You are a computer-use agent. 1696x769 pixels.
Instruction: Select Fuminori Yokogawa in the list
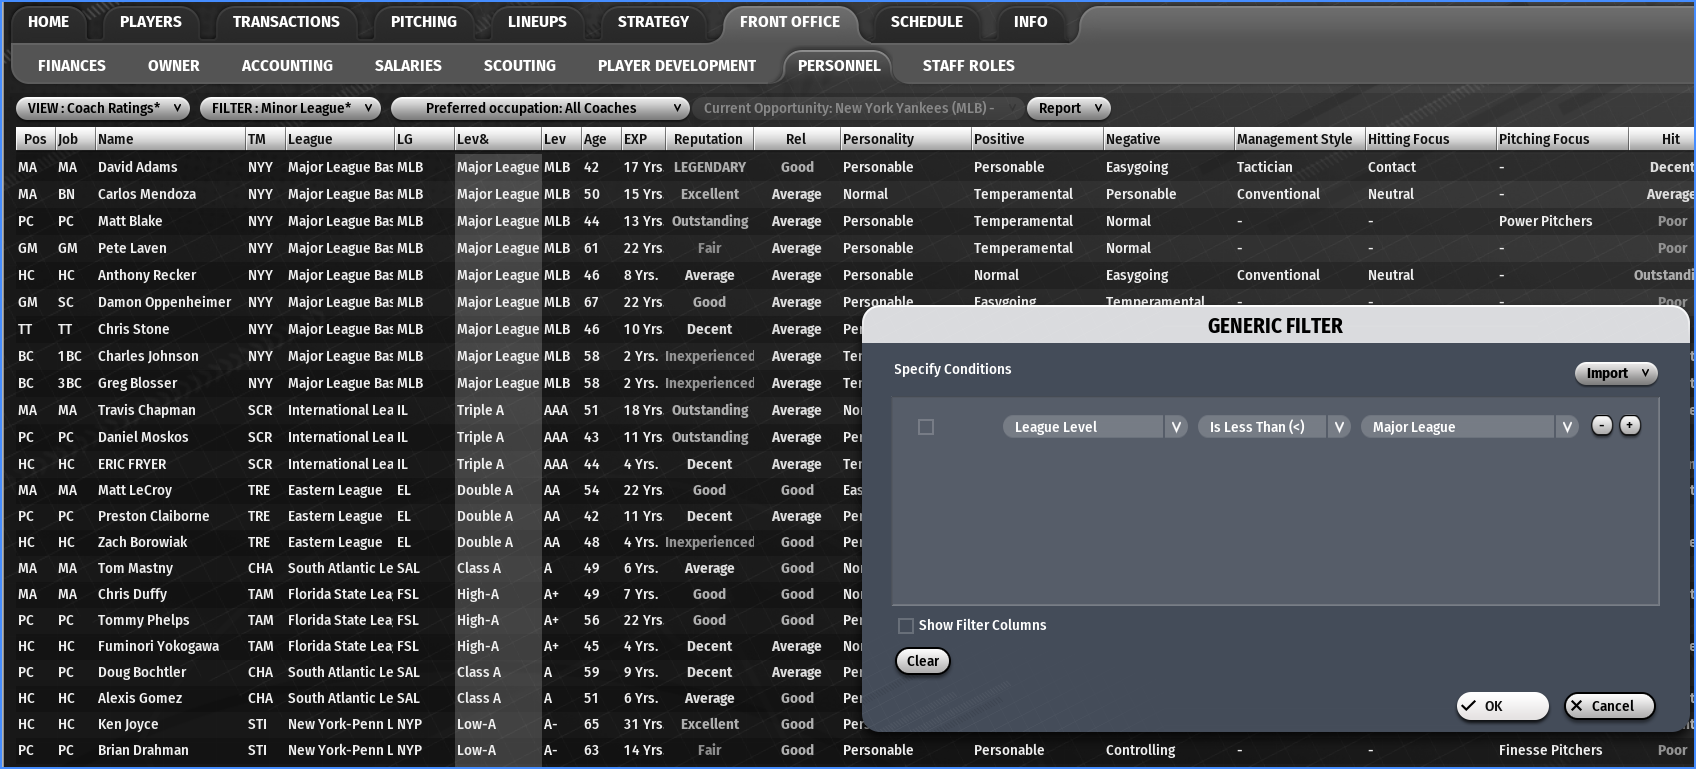tap(158, 646)
